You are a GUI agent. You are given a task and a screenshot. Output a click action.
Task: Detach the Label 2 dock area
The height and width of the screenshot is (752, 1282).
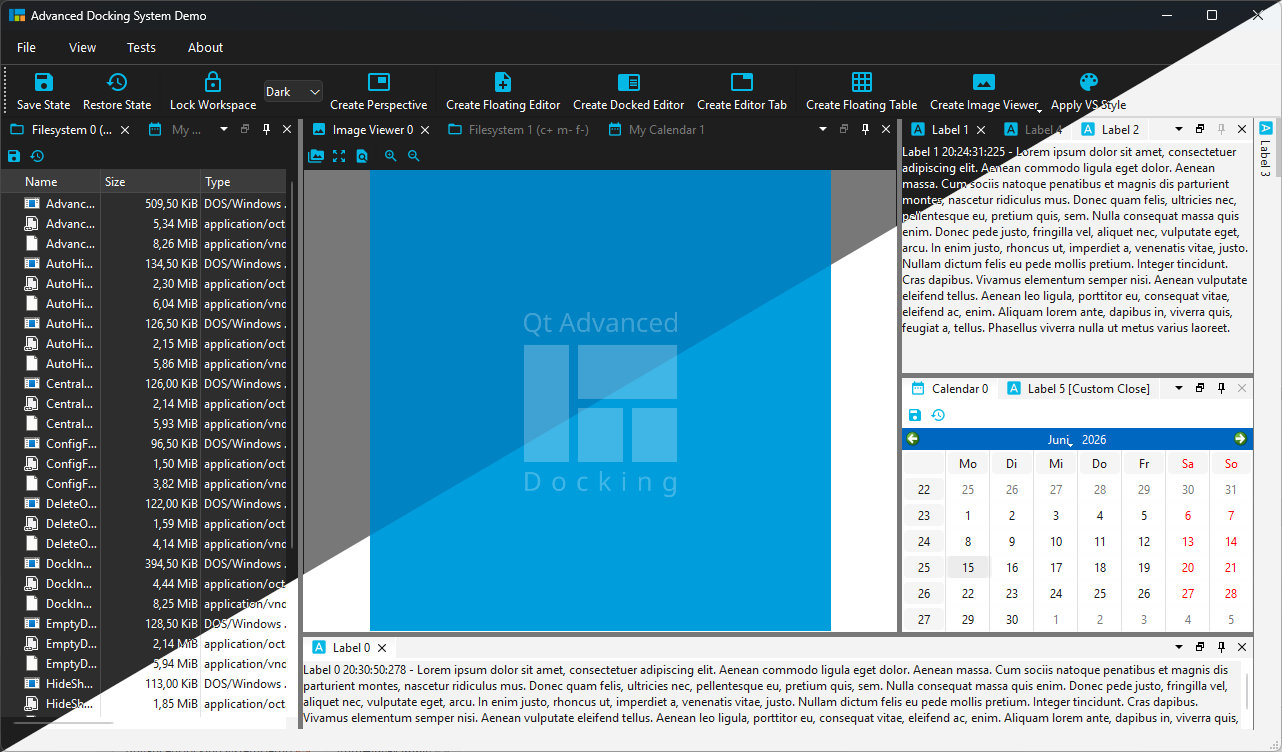(1200, 129)
